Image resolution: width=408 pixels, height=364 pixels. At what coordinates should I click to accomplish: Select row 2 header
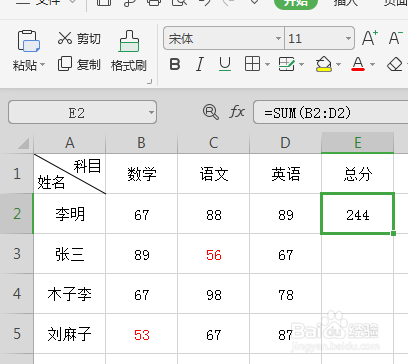(x=17, y=214)
